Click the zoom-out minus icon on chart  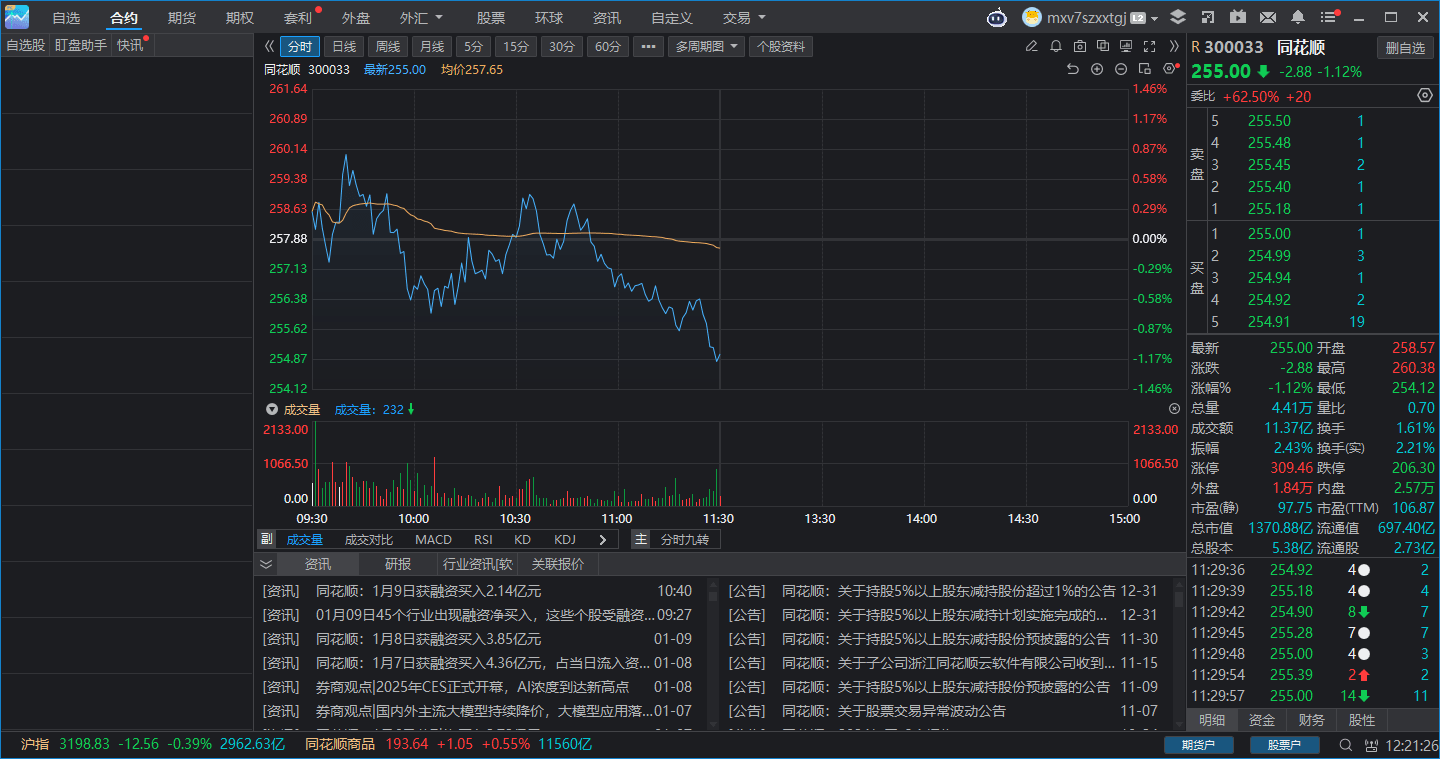coord(1121,69)
